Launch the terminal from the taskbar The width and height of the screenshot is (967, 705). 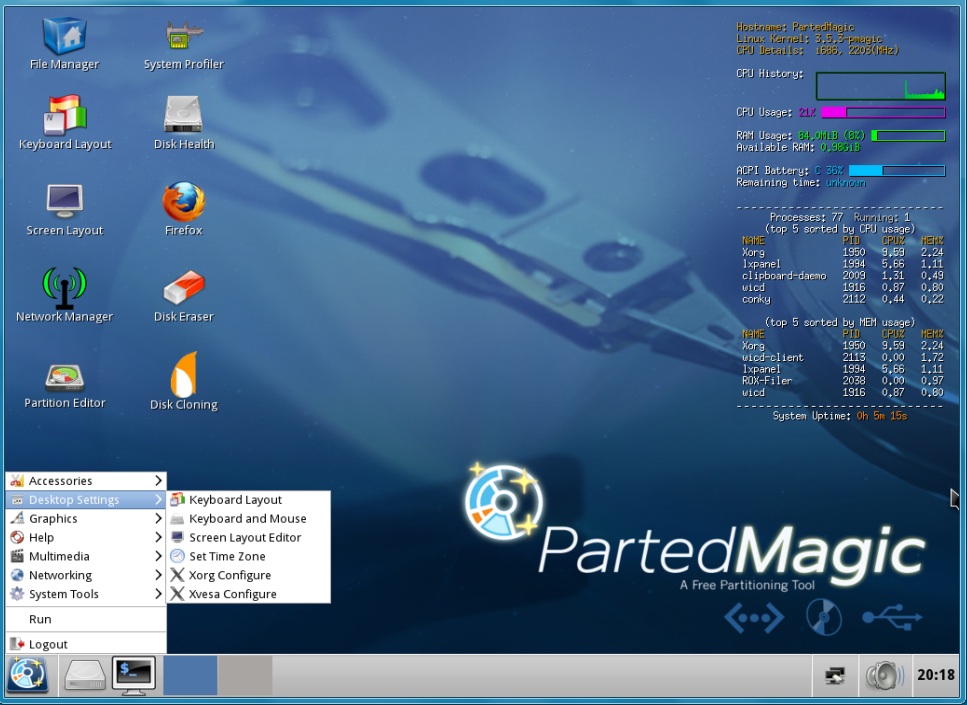click(x=134, y=675)
